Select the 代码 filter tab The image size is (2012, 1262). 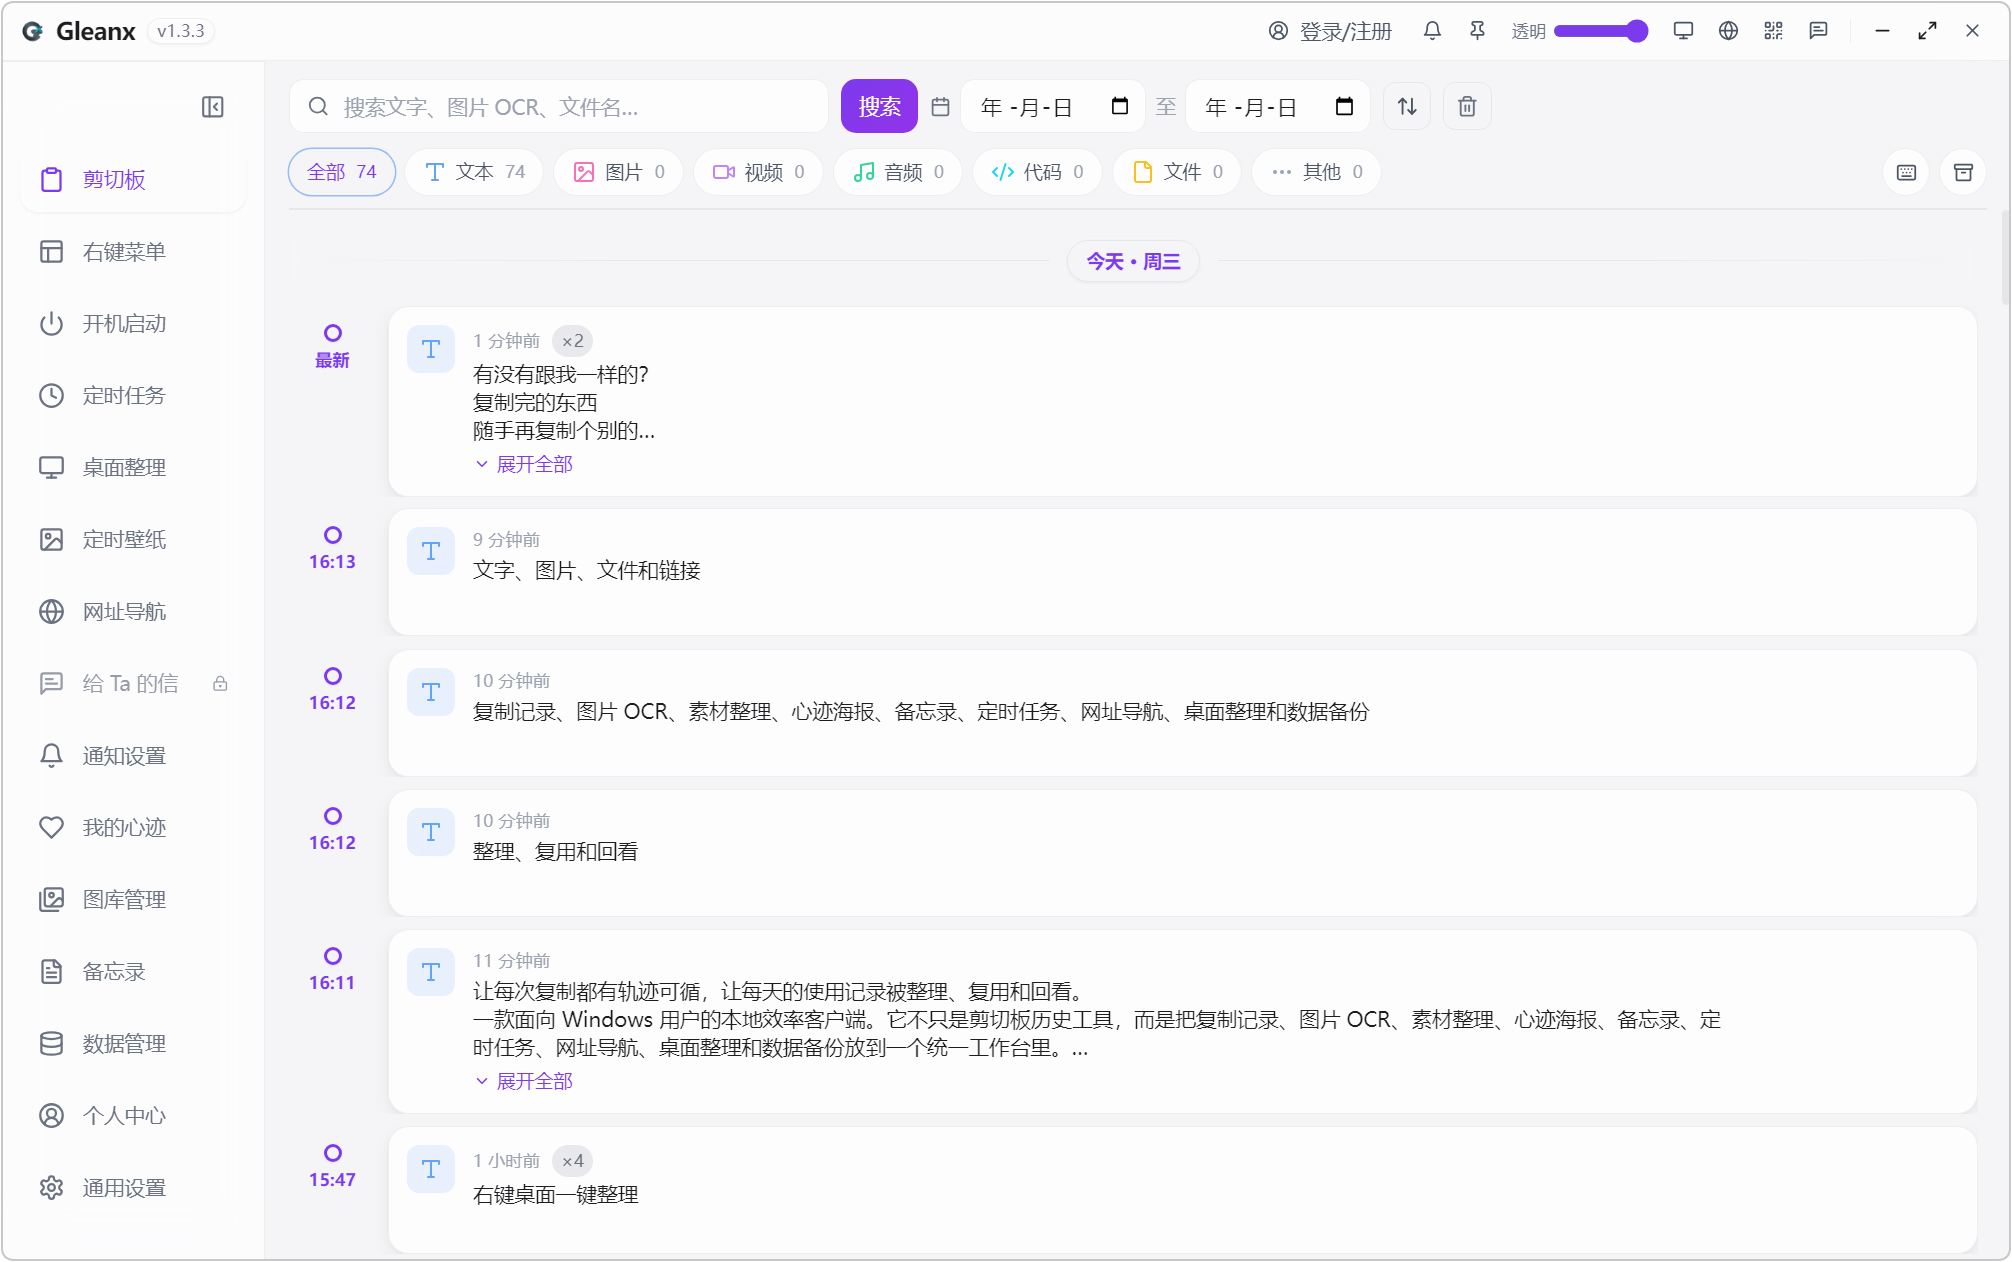click(x=1037, y=172)
